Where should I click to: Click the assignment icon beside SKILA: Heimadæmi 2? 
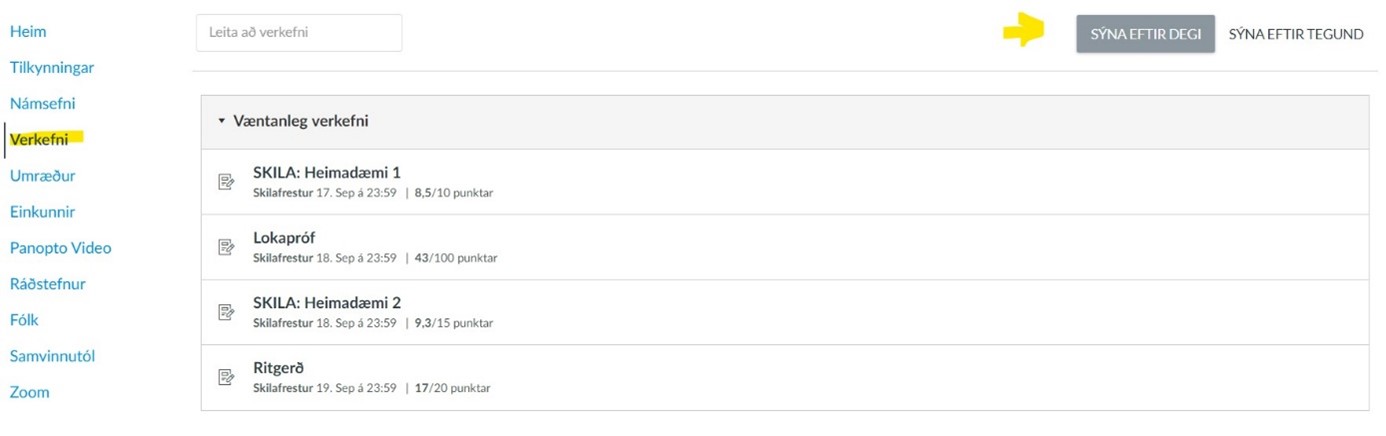[227, 312]
